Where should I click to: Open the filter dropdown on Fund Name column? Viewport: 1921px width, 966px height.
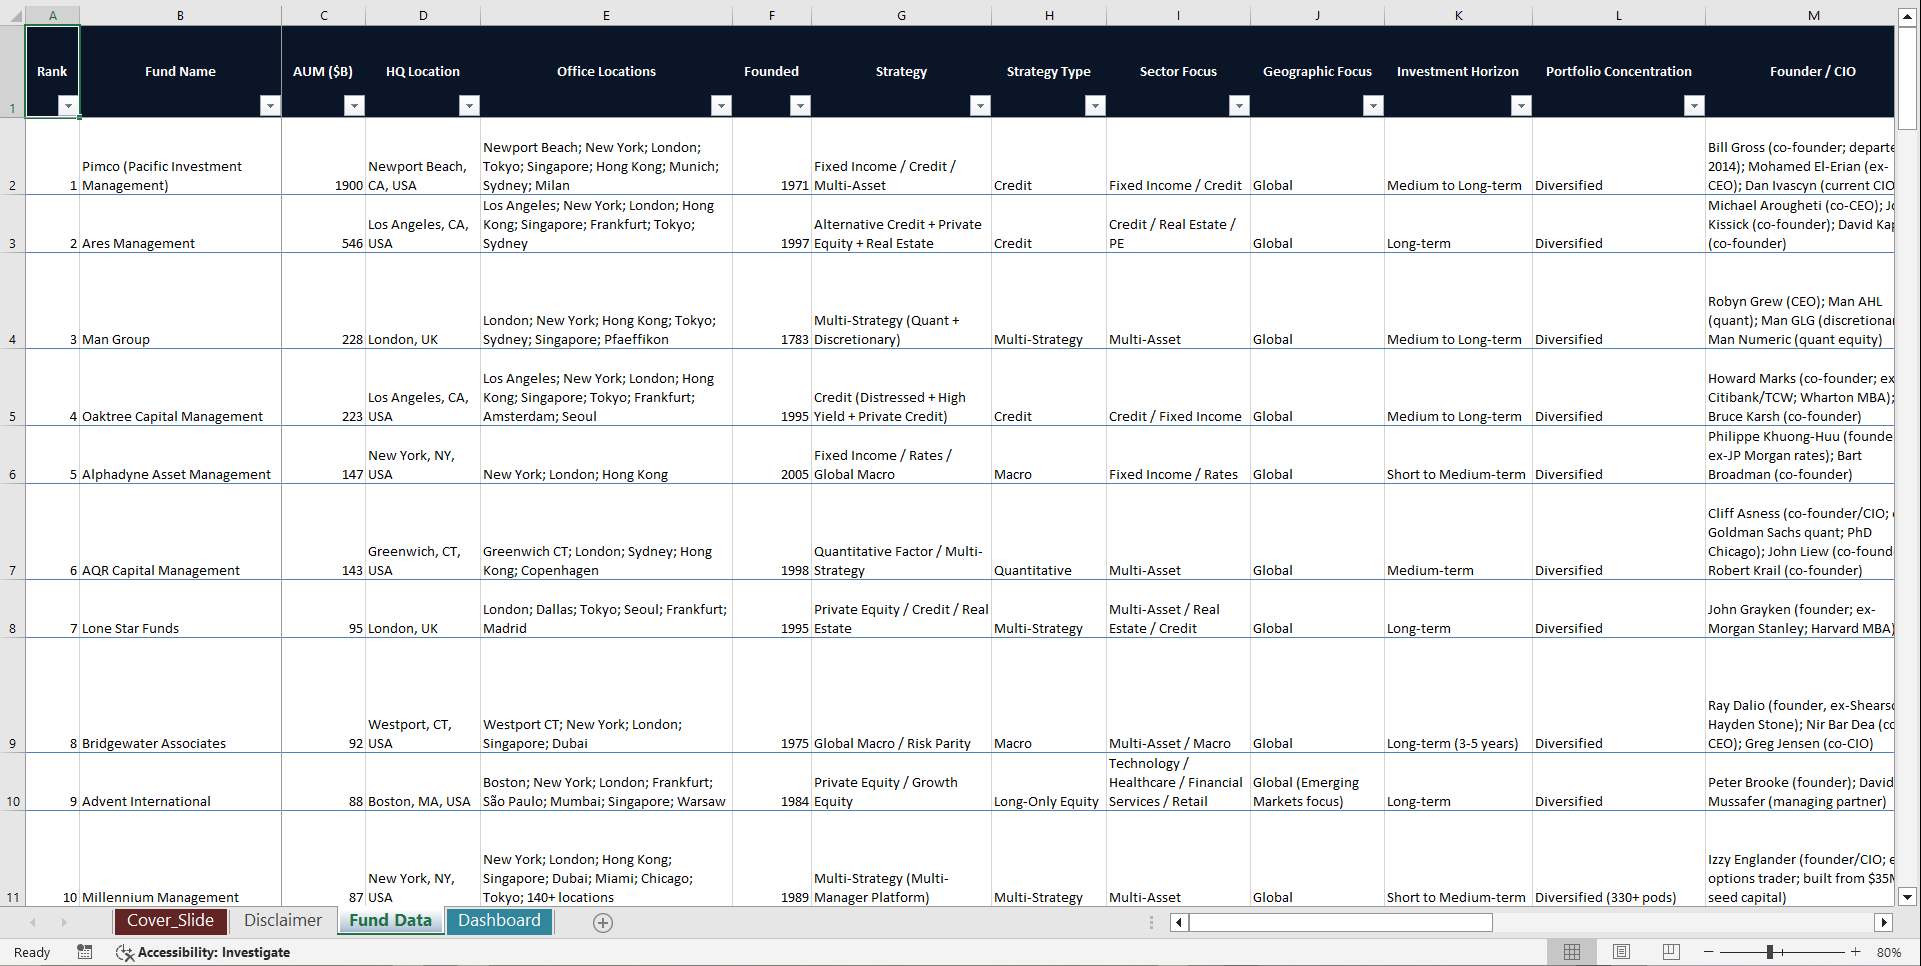[270, 105]
